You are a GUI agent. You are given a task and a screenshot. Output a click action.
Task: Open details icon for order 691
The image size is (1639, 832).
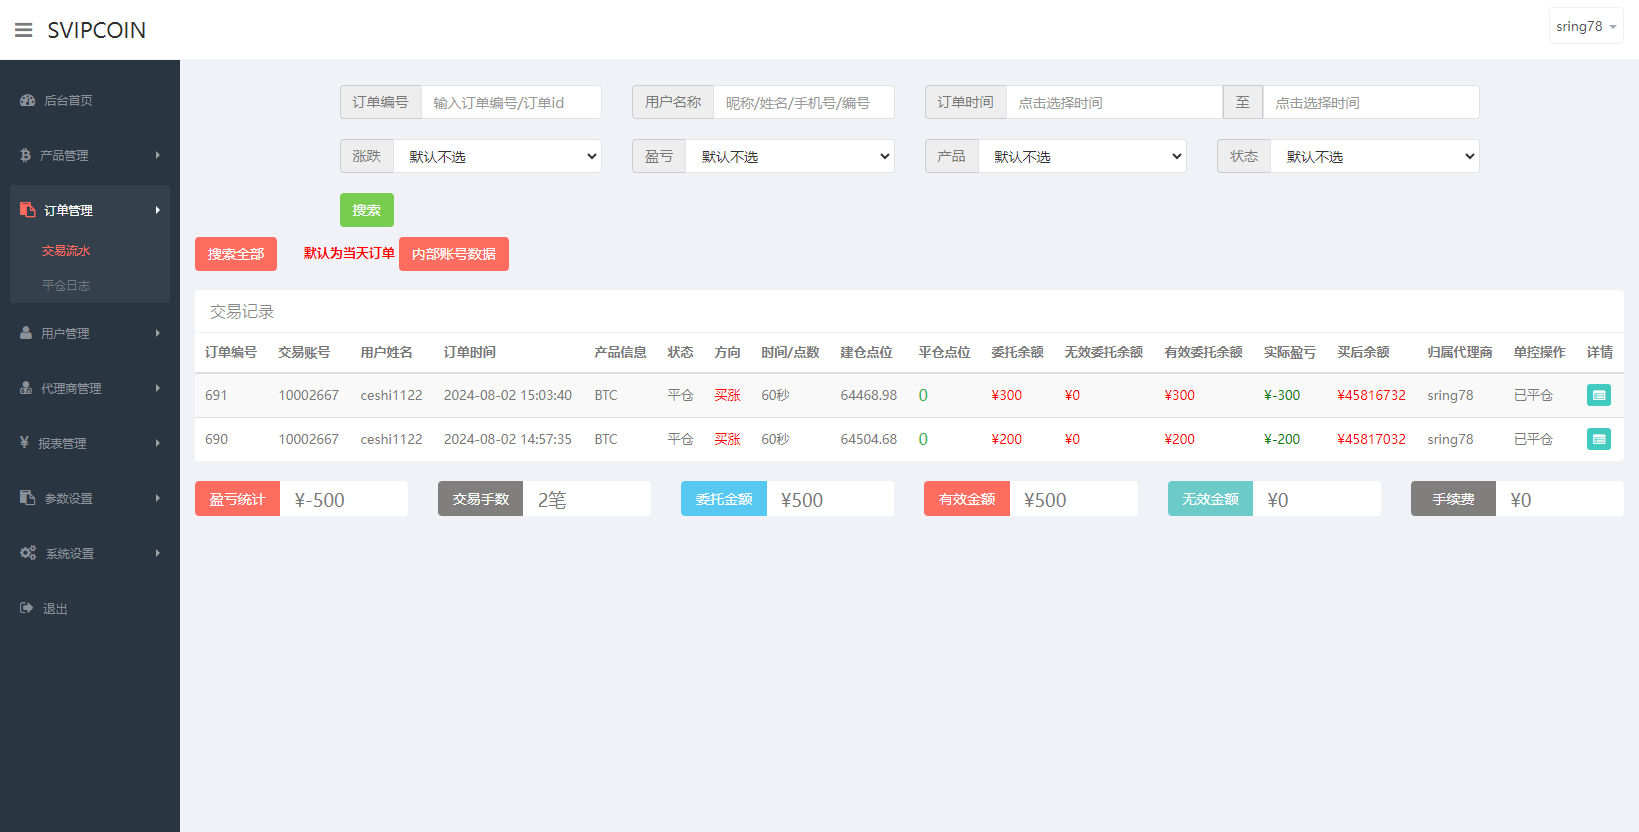[1598, 395]
